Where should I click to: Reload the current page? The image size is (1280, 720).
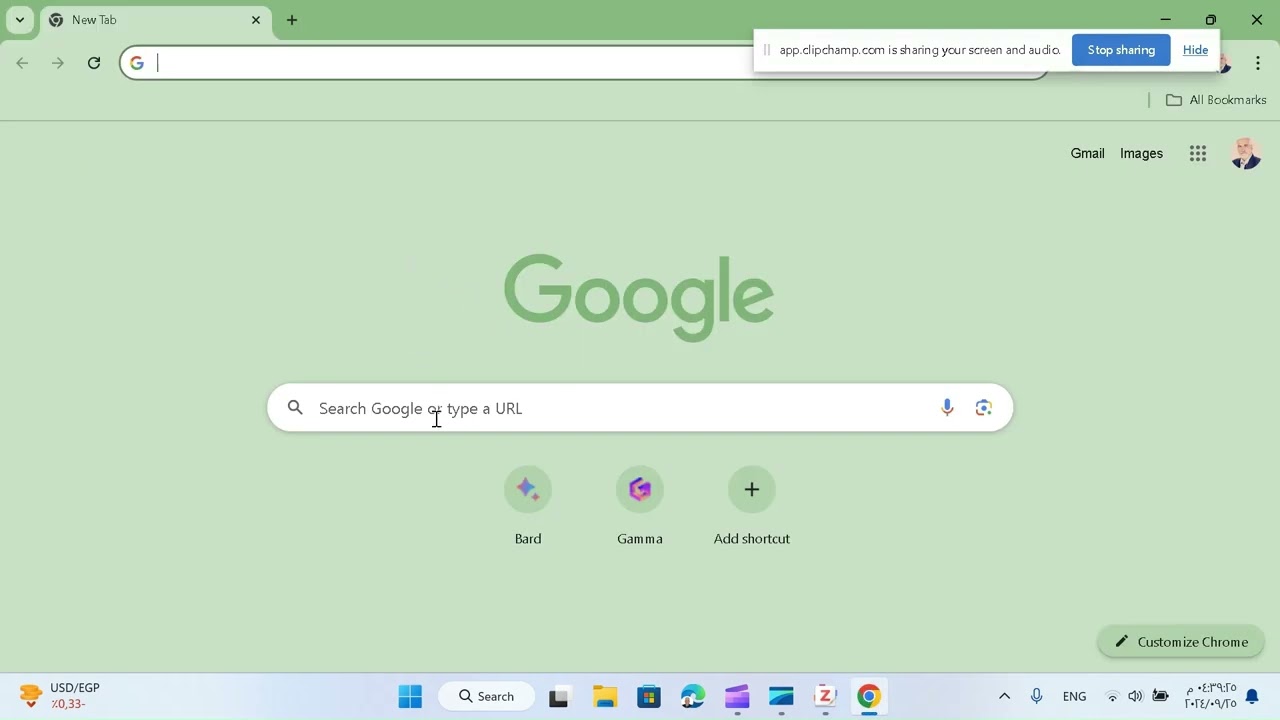[x=94, y=63]
